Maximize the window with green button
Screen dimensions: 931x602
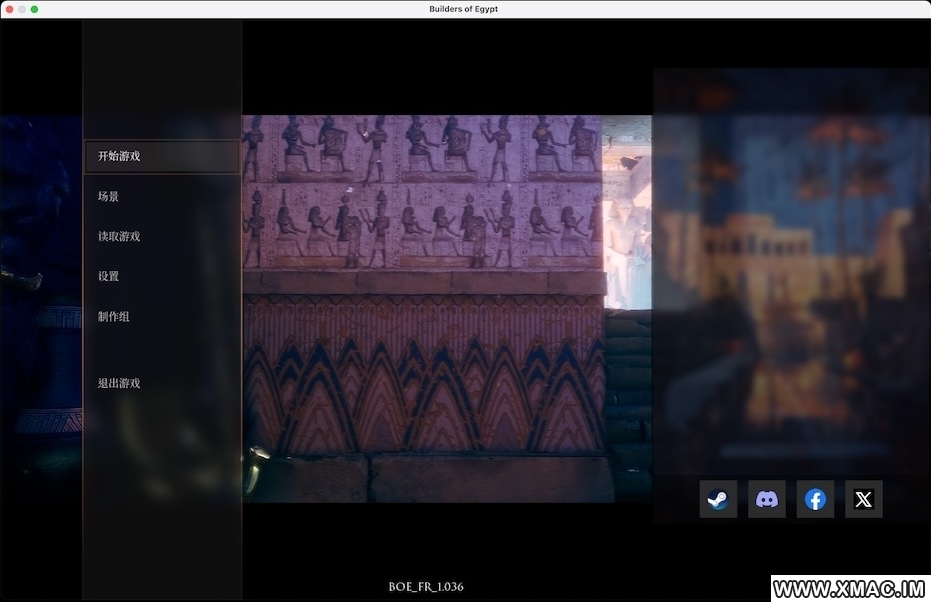coord(34,9)
